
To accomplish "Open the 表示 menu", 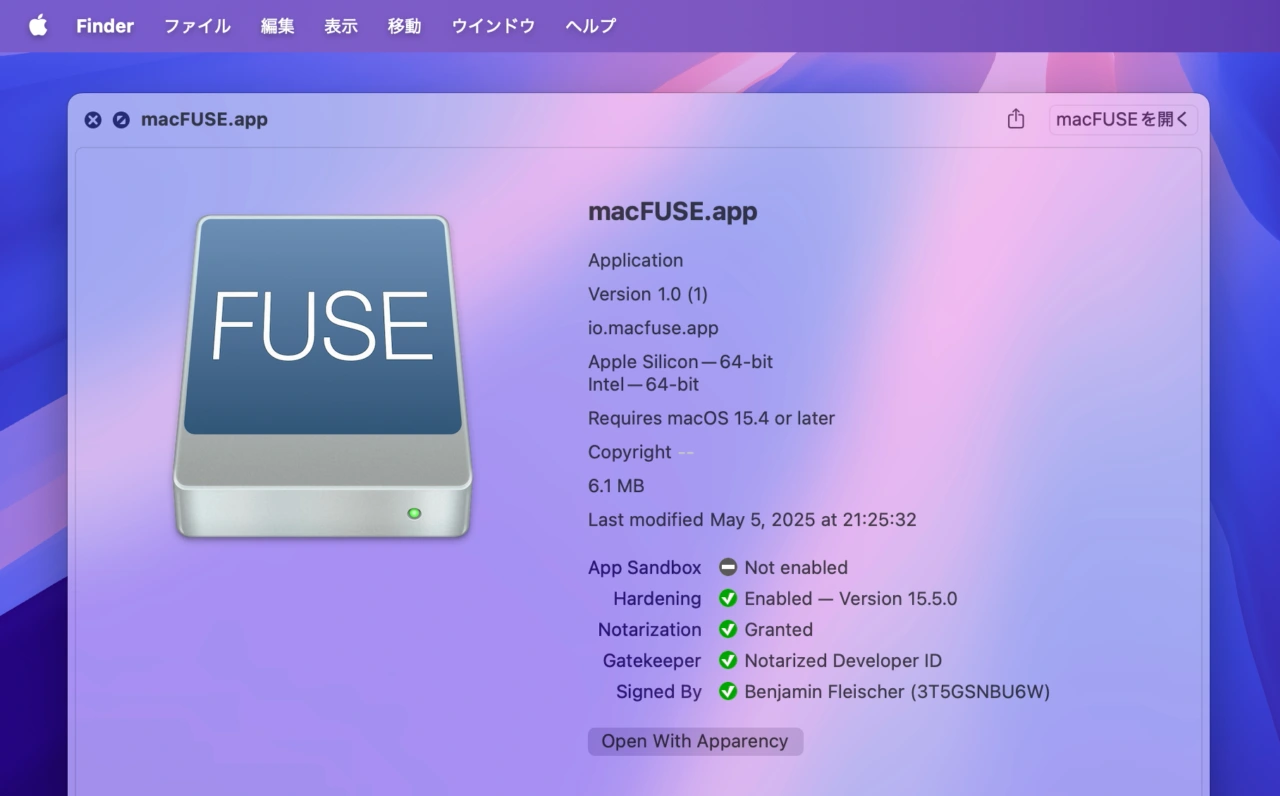I will click(x=341, y=26).
